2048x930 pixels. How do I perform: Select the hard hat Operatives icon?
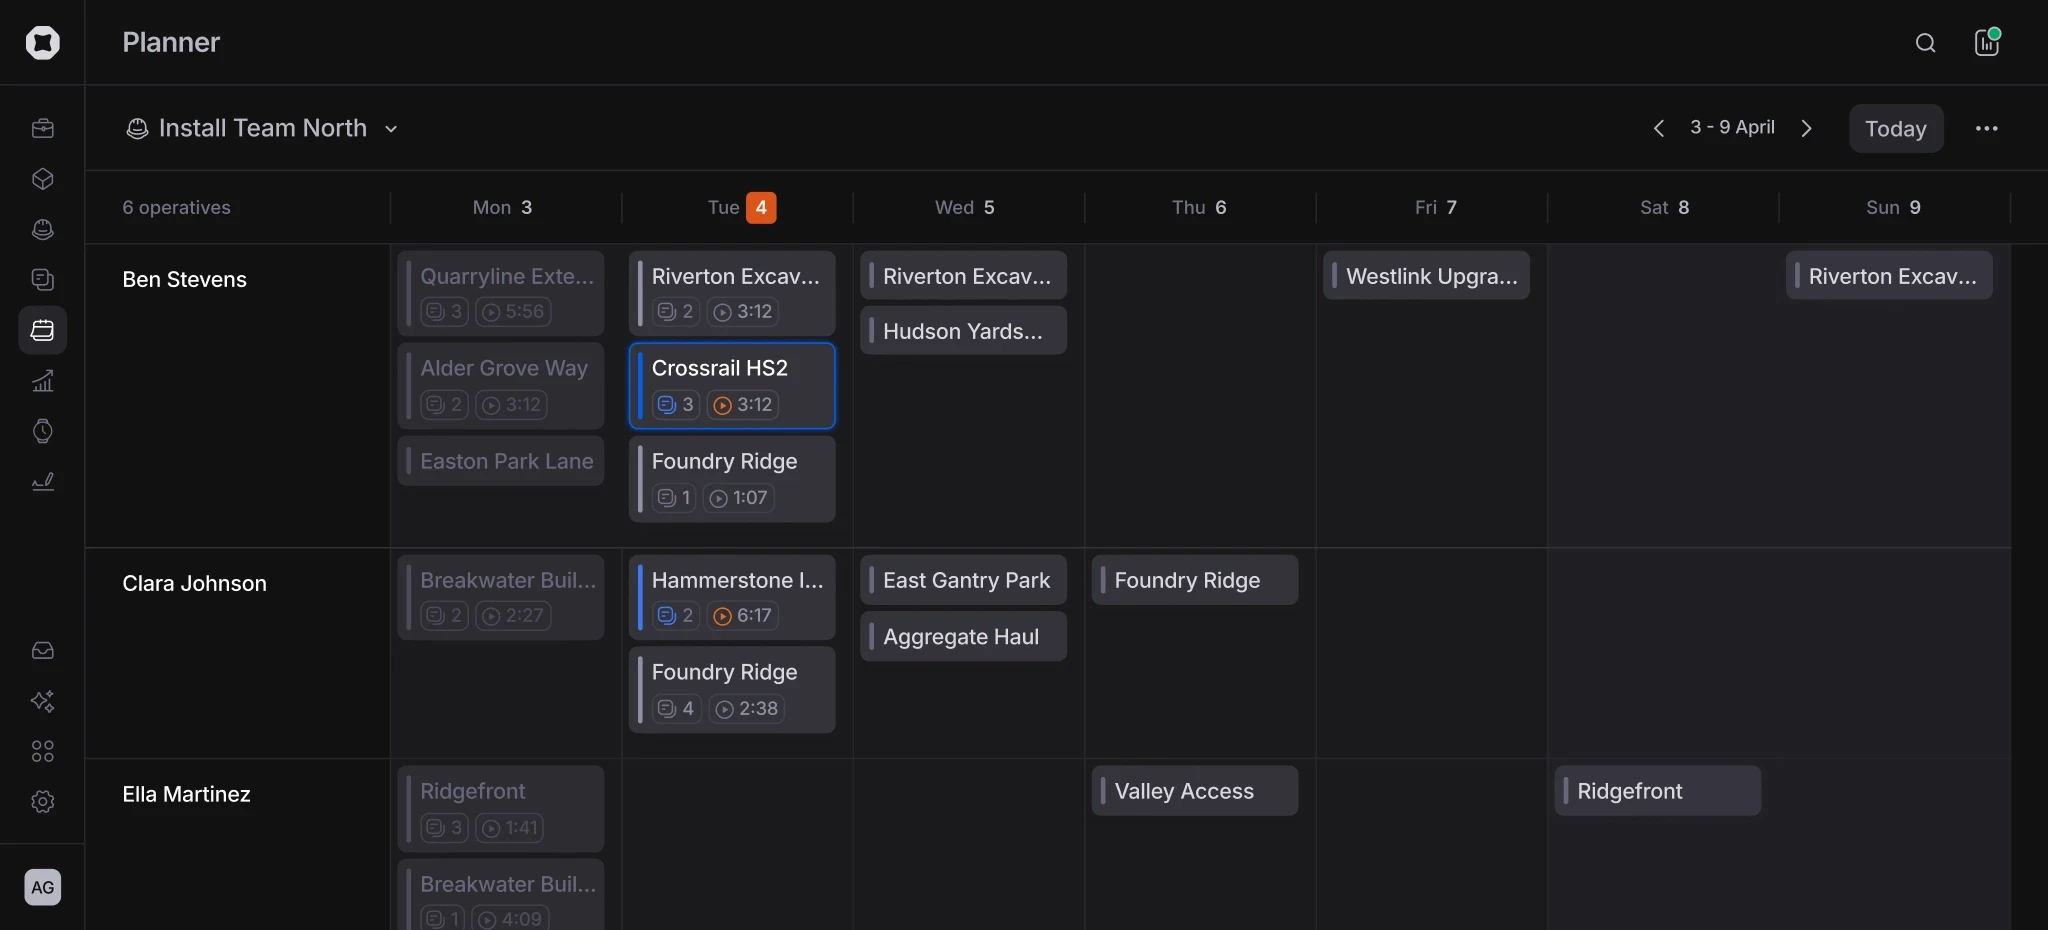42,229
